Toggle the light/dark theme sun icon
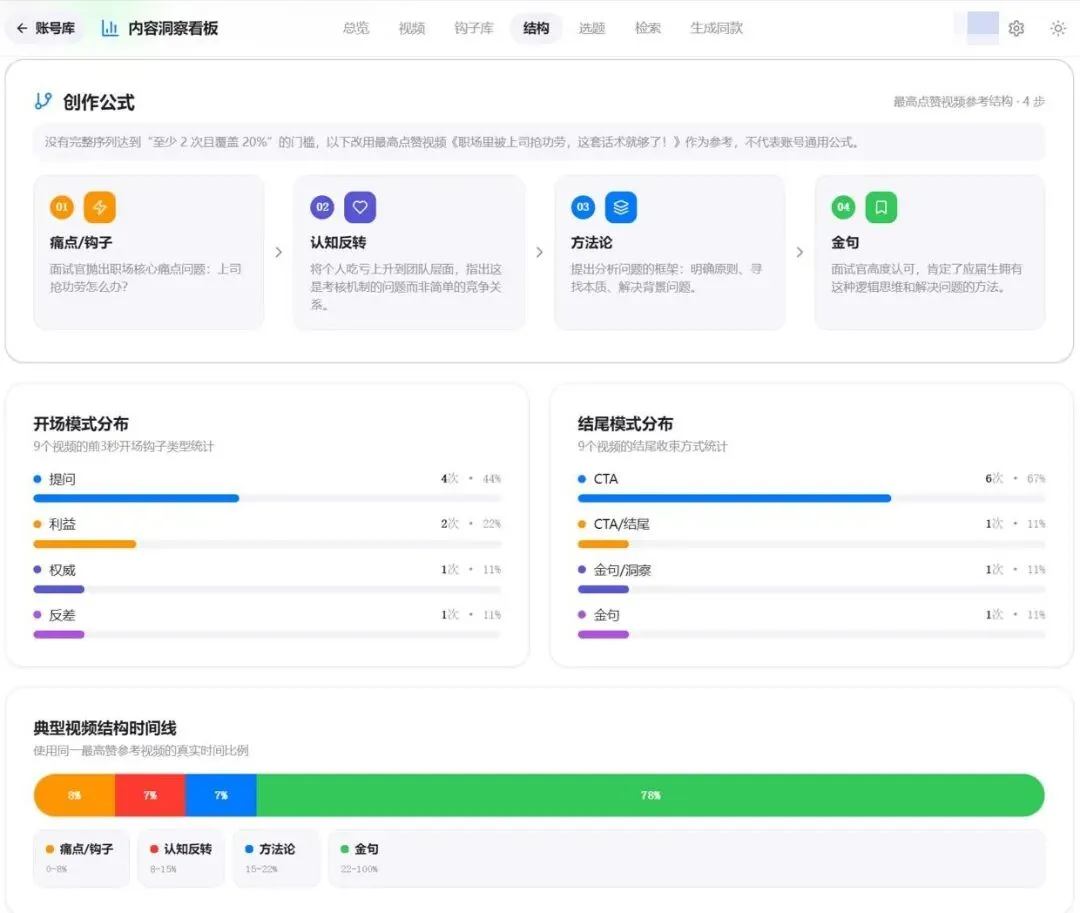Image resolution: width=1080 pixels, height=913 pixels. (1058, 28)
